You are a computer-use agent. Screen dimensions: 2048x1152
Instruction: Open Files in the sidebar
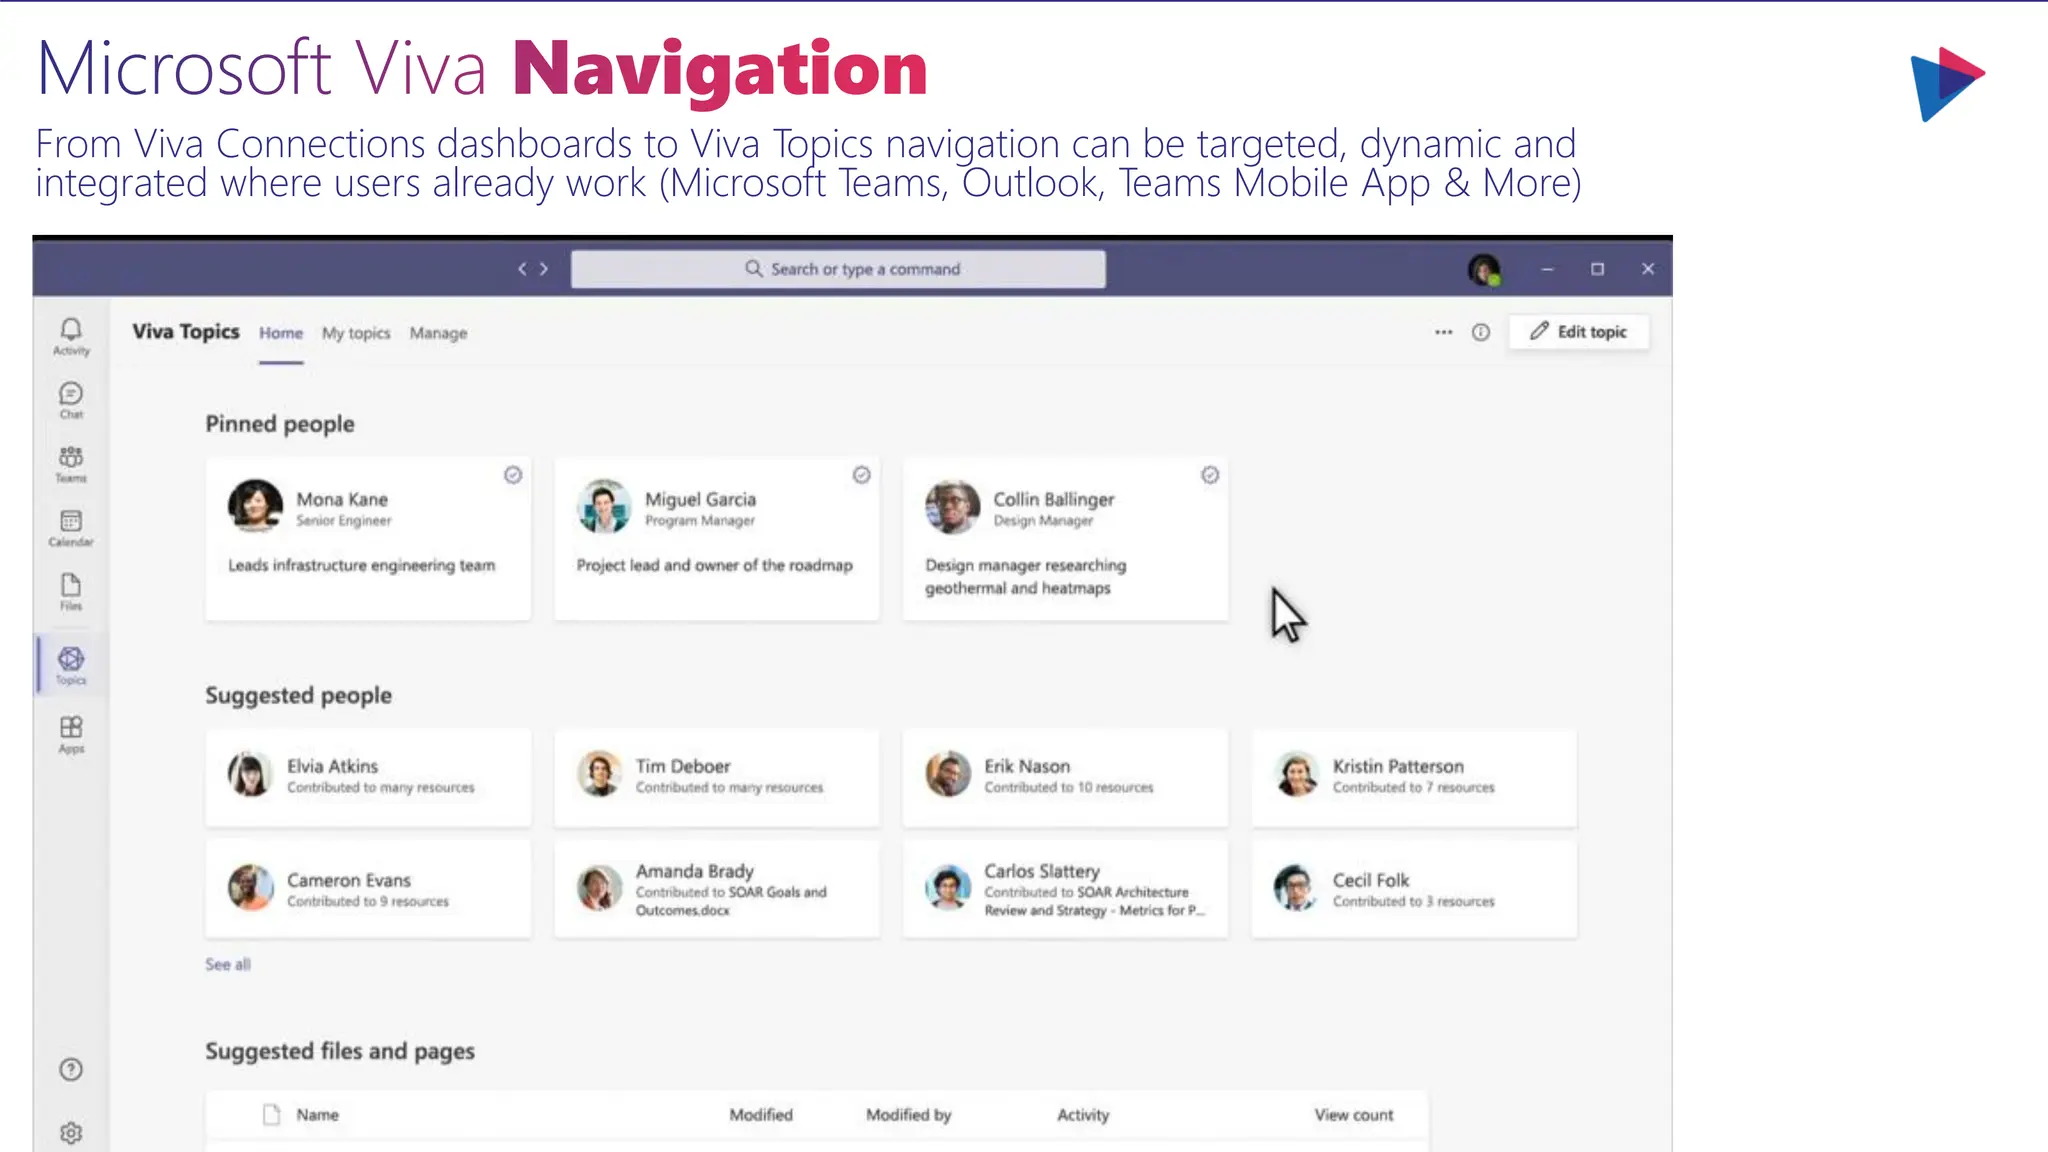[71, 592]
